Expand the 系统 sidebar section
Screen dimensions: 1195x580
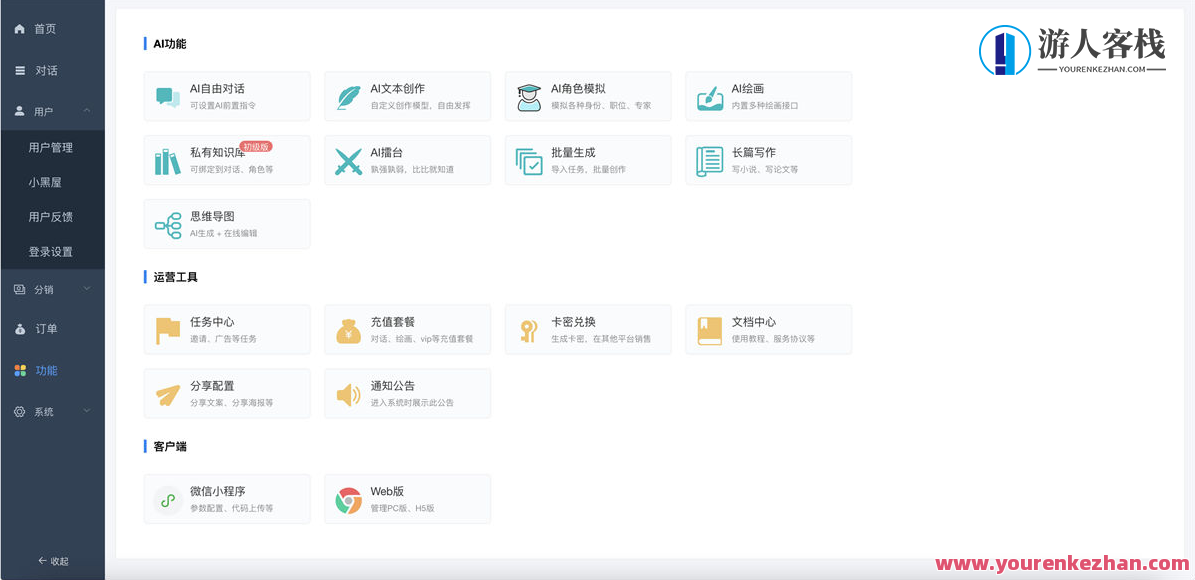[52, 411]
